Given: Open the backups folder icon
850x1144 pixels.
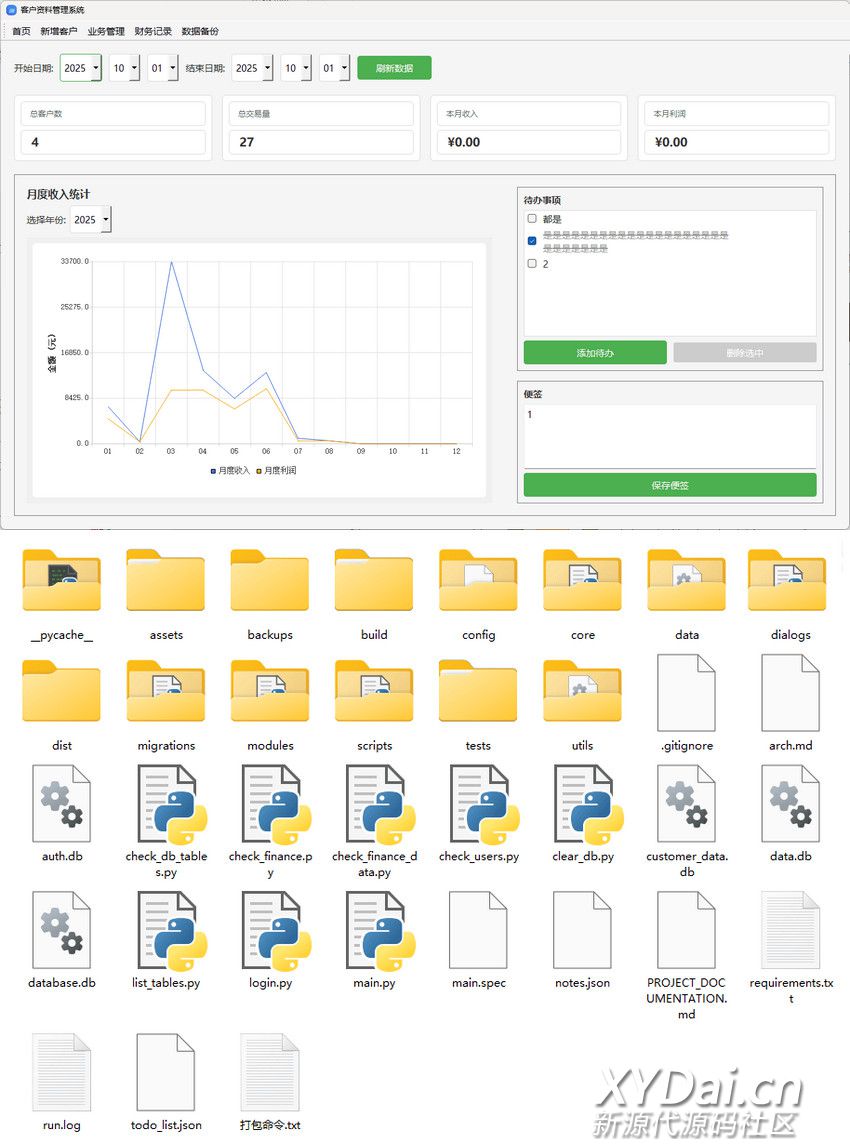Looking at the screenshot, I should coord(270,583).
